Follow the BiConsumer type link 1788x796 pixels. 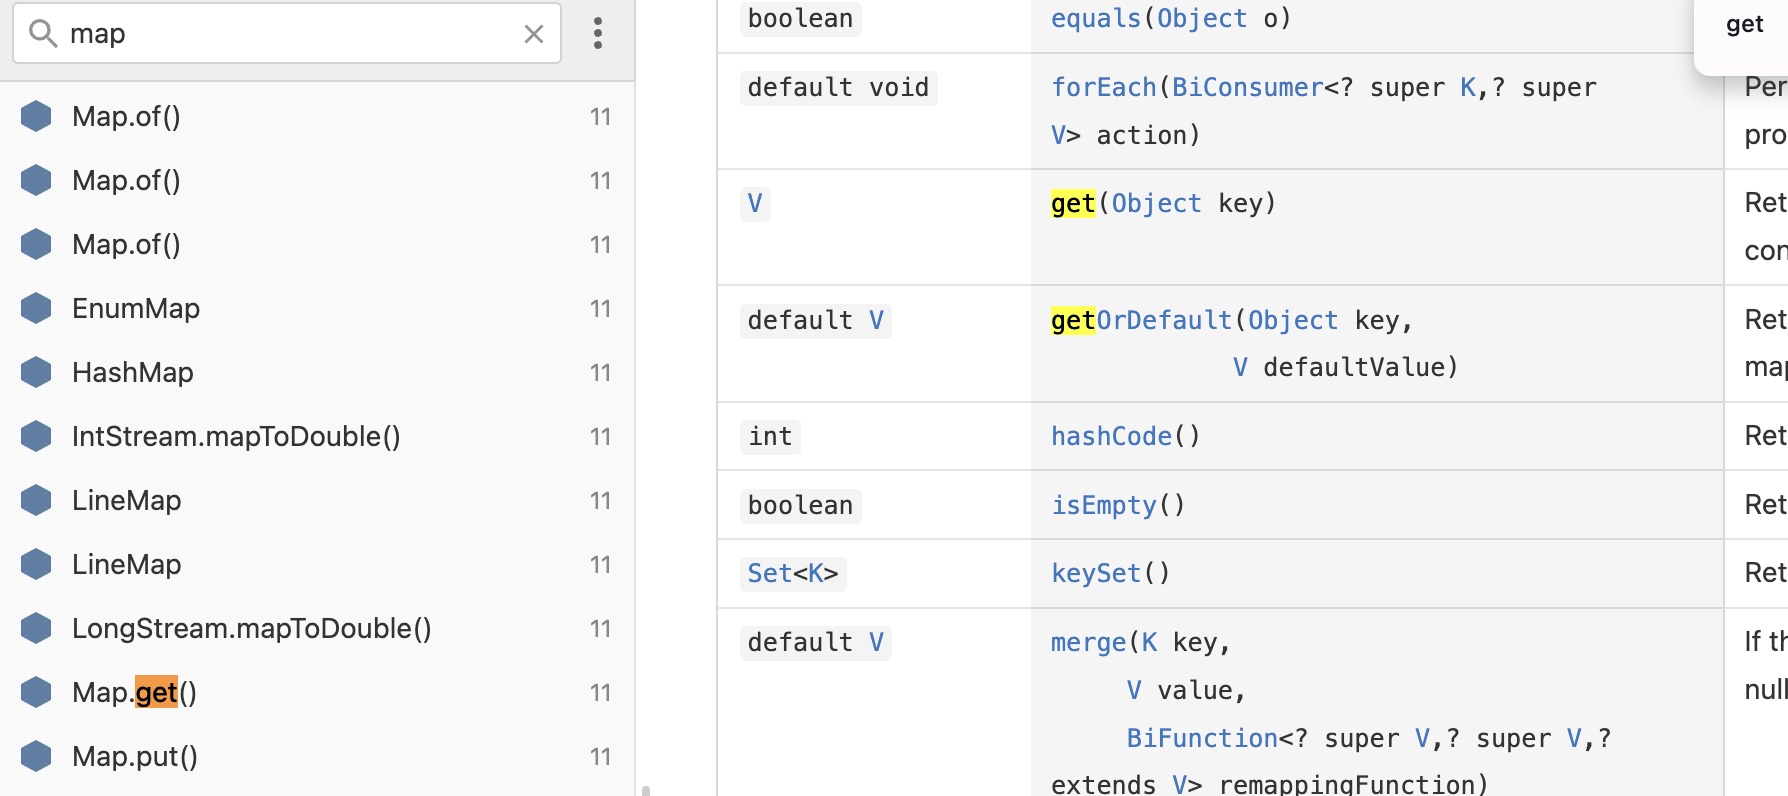[1247, 87]
